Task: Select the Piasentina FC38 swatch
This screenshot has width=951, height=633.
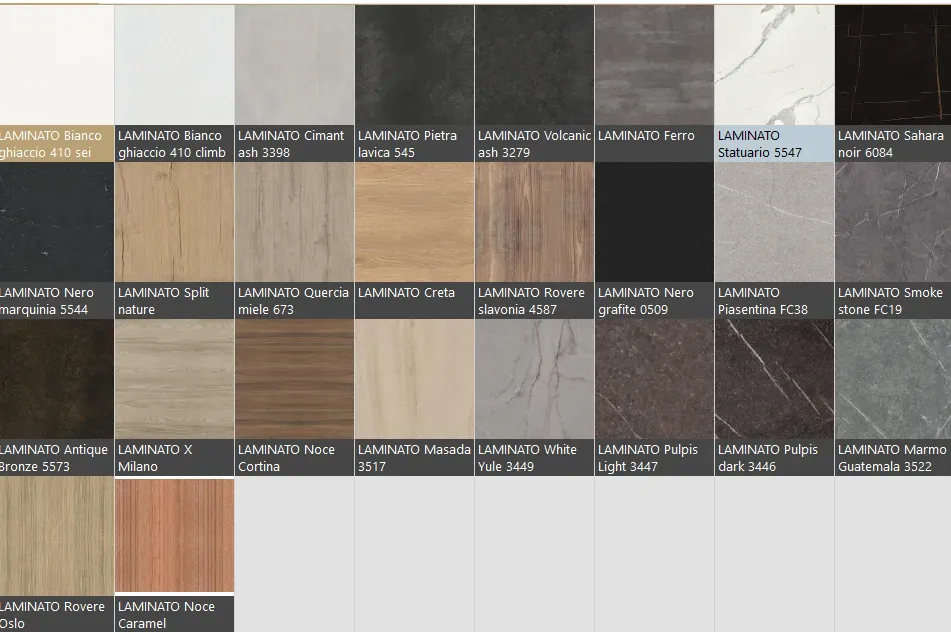Action: (775, 222)
